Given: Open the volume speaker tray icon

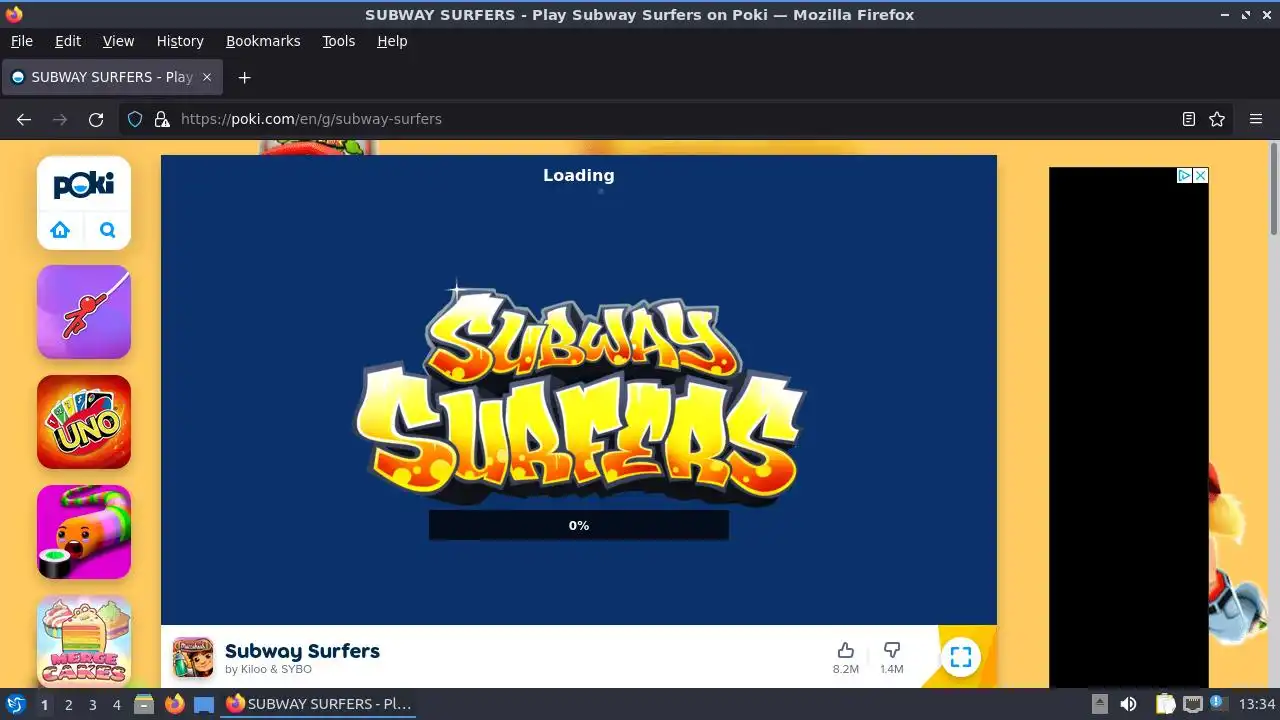Looking at the screenshot, I should [x=1128, y=704].
